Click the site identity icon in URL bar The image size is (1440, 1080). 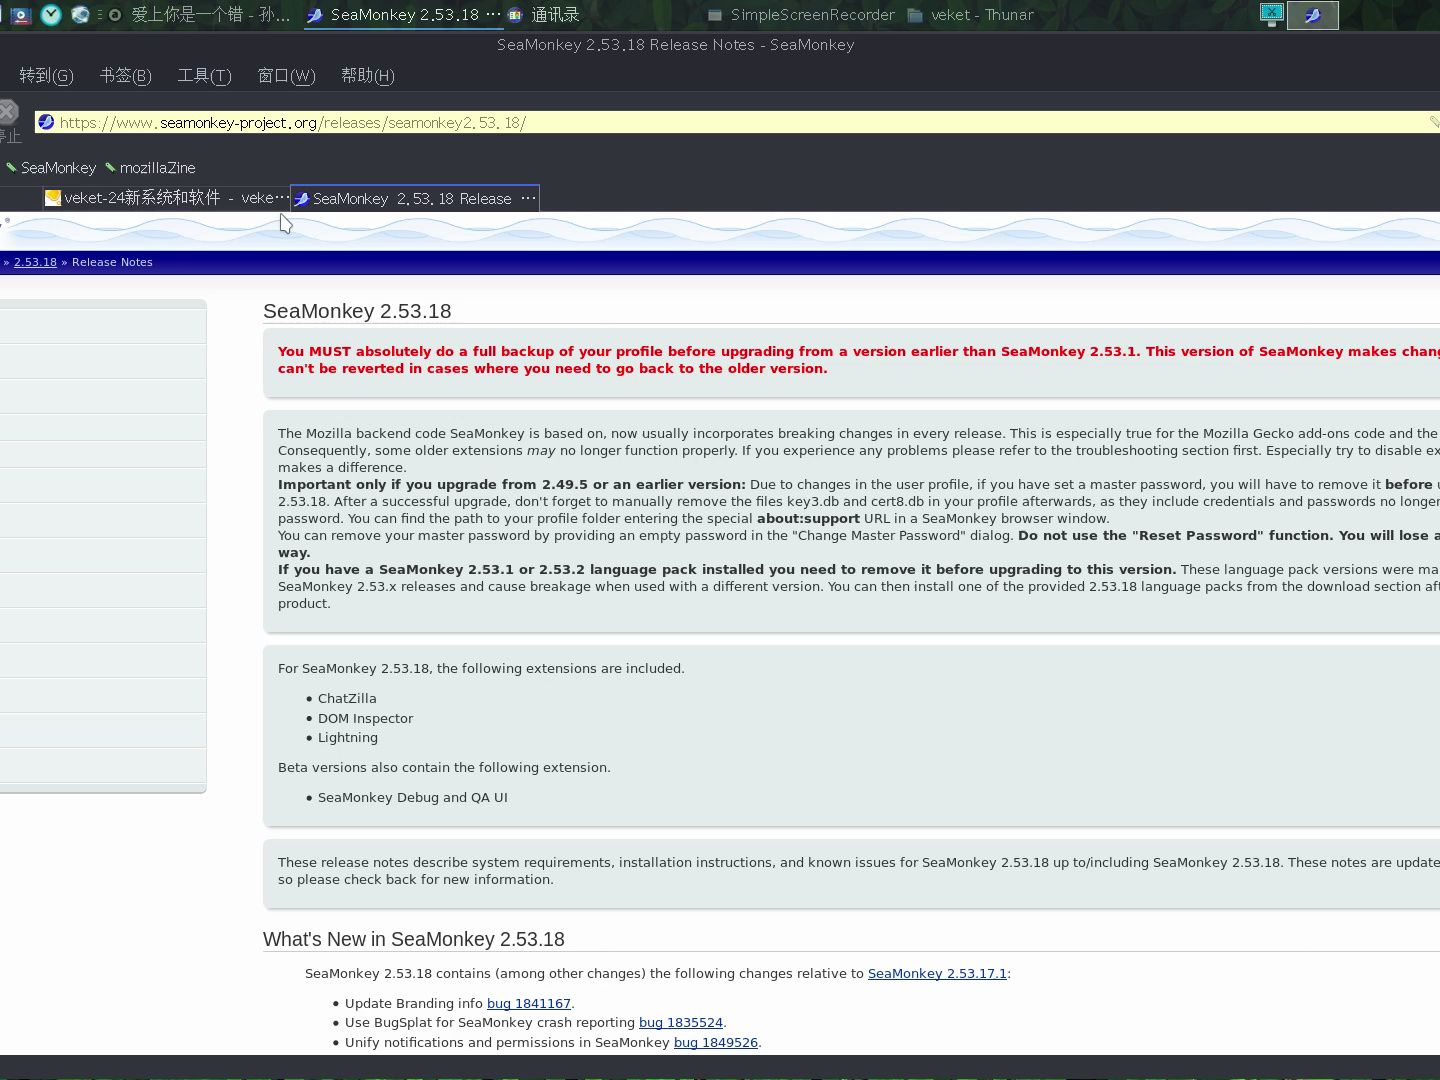click(46, 122)
